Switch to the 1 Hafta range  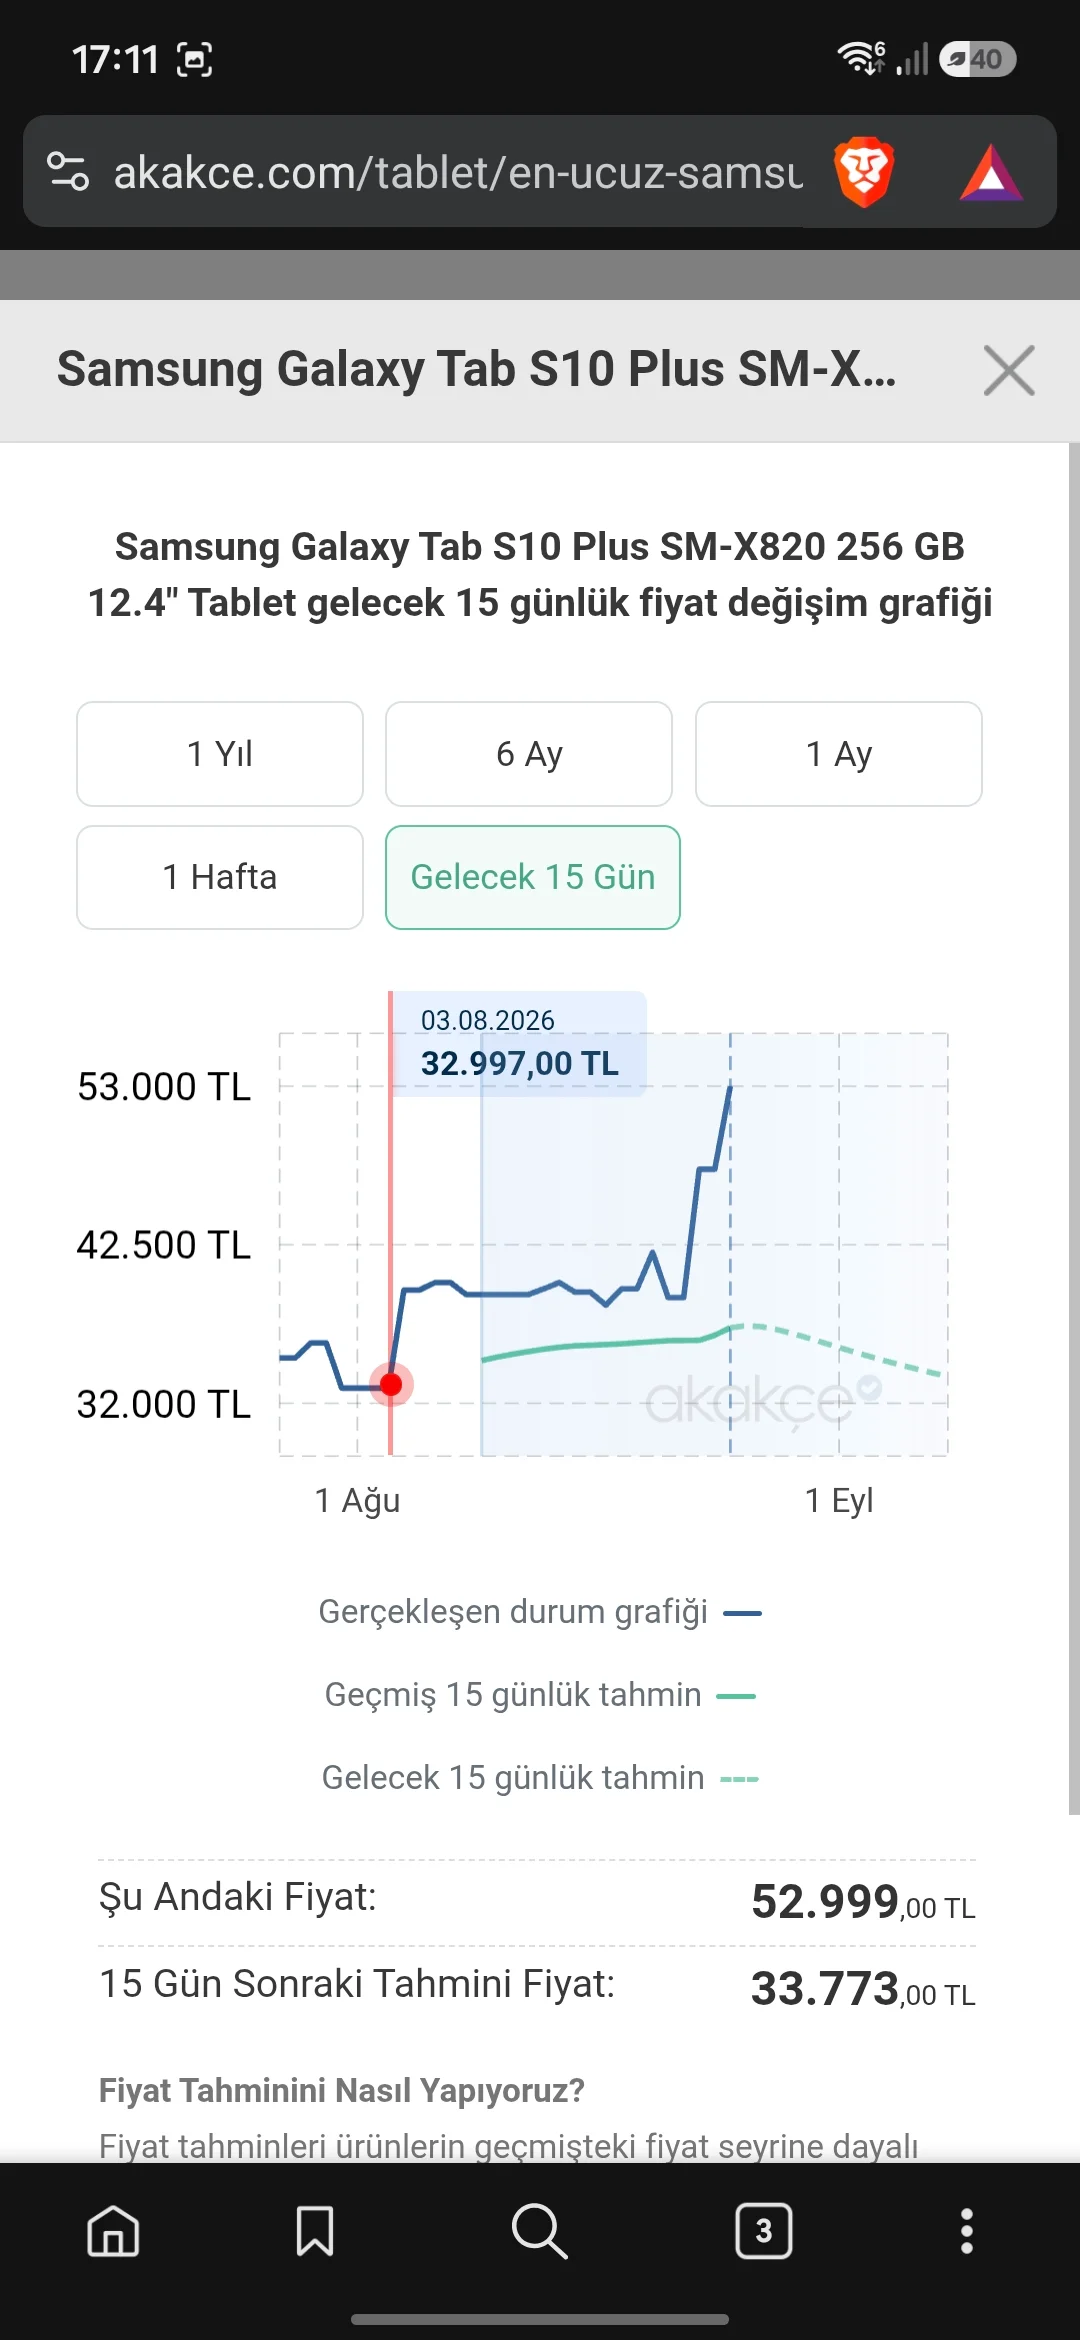pos(220,877)
